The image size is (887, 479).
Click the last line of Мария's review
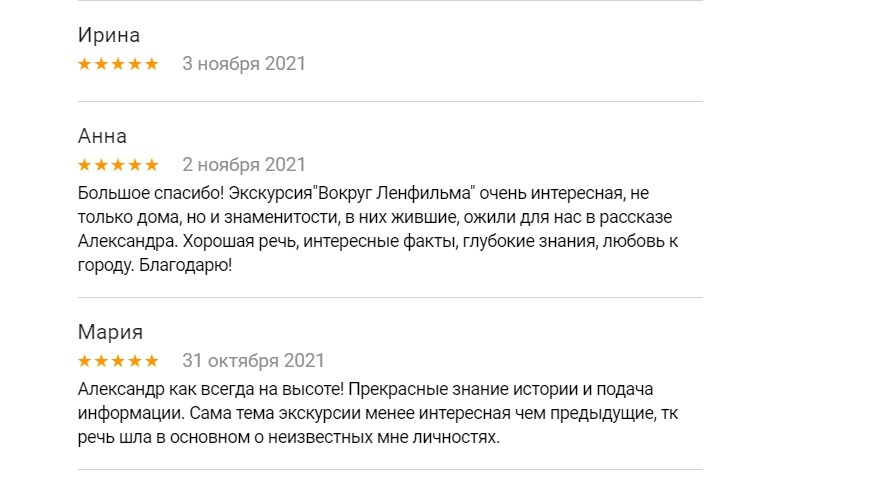pyautogui.click(x=287, y=436)
